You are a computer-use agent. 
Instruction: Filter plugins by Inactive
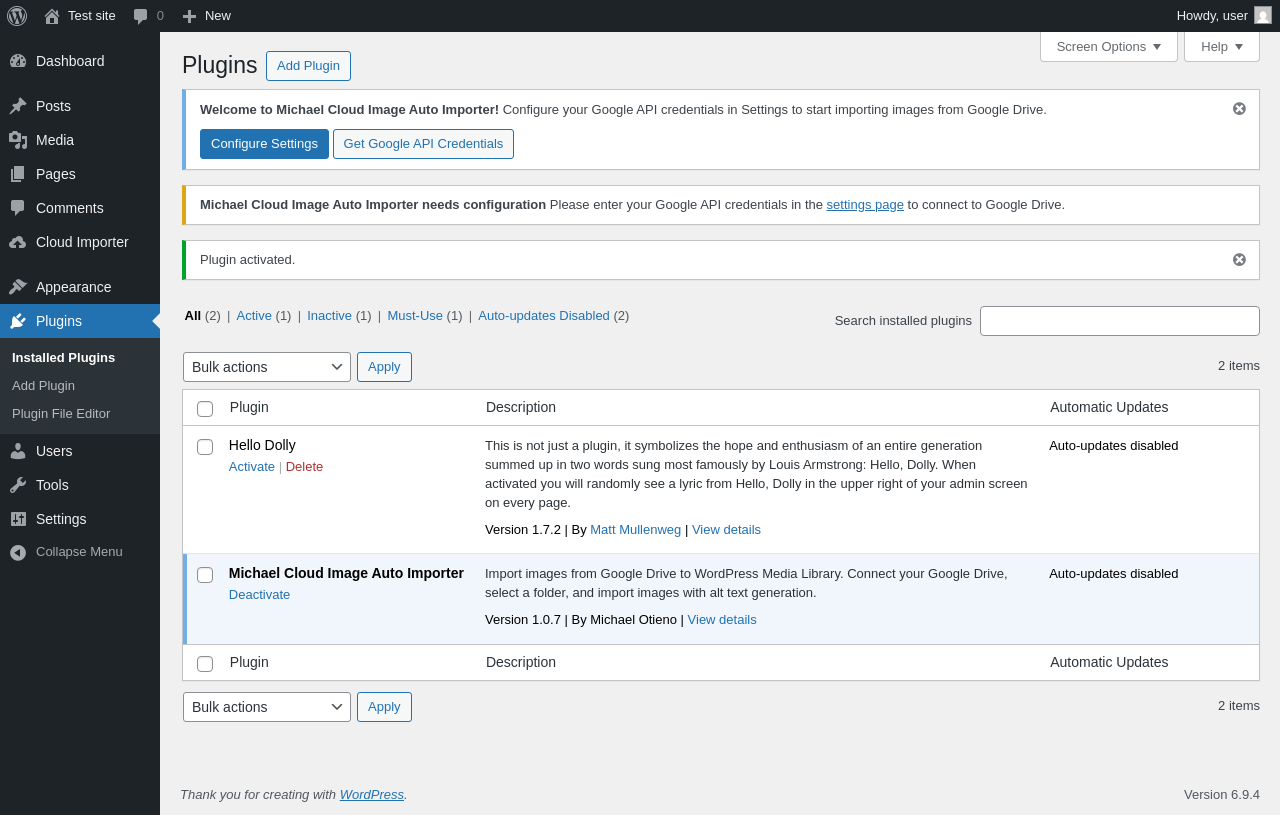pyautogui.click(x=329, y=316)
